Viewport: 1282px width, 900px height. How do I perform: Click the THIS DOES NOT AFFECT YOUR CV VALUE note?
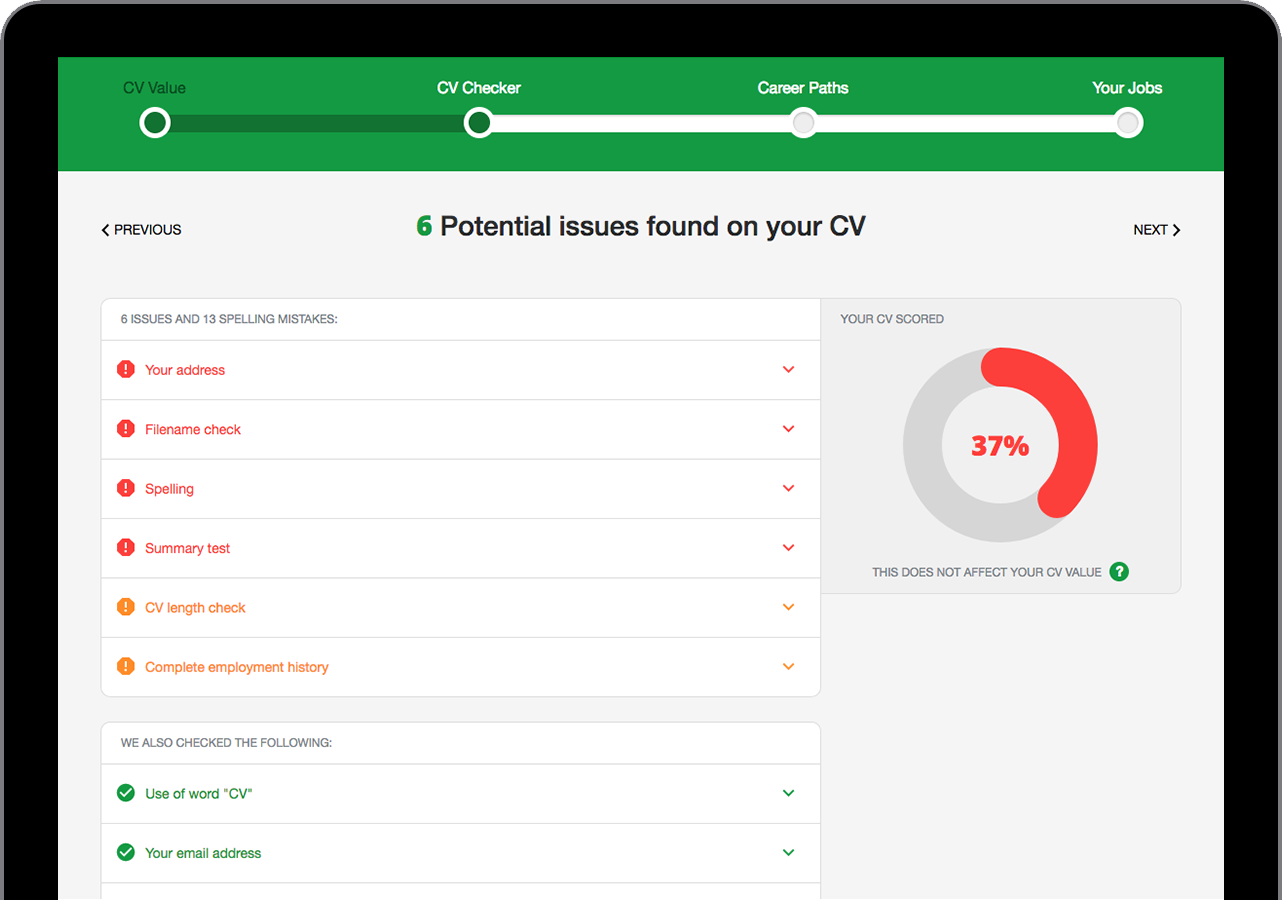tap(987, 573)
